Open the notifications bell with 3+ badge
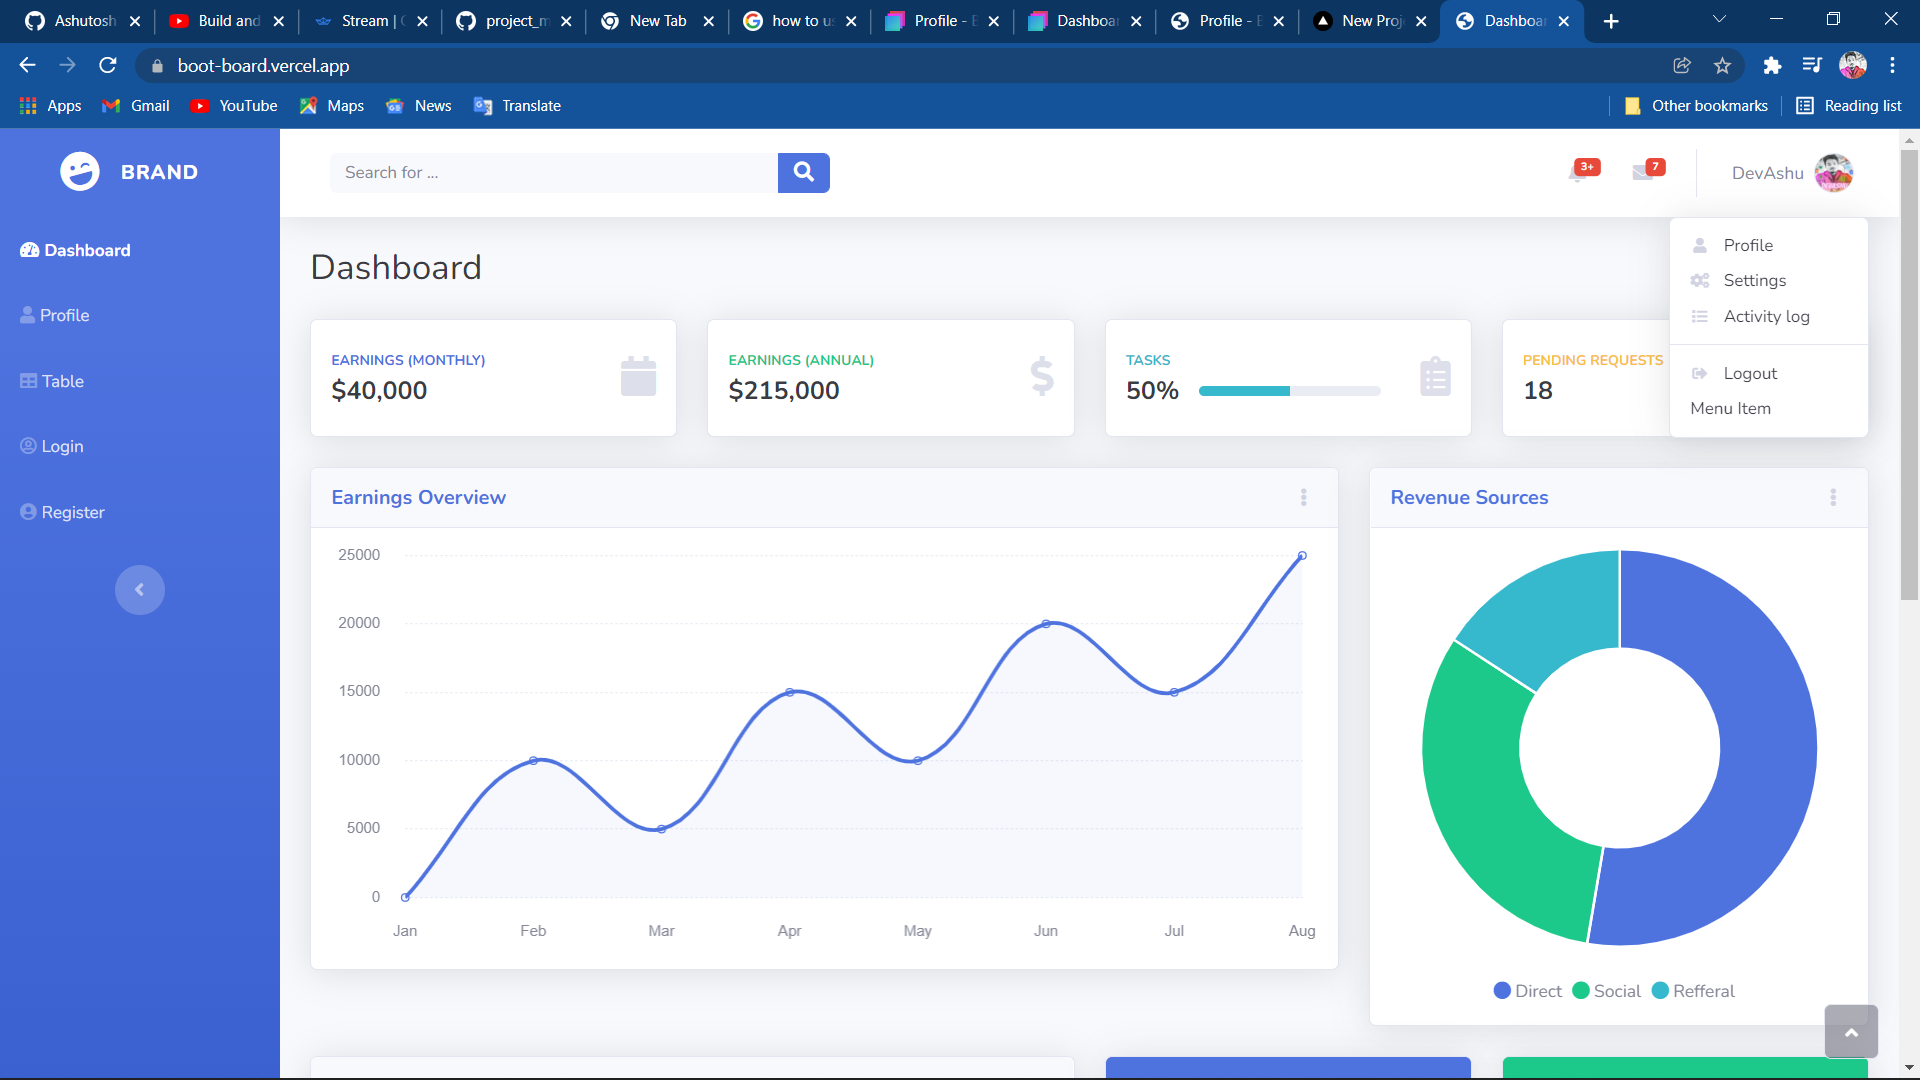The height and width of the screenshot is (1080, 1920). tap(1581, 171)
